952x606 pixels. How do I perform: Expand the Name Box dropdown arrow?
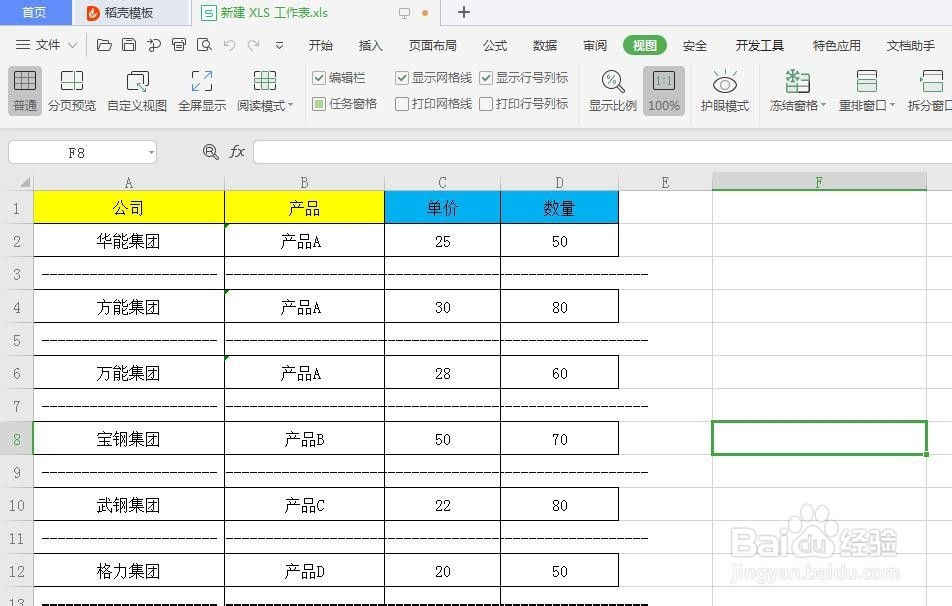[151, 152]
